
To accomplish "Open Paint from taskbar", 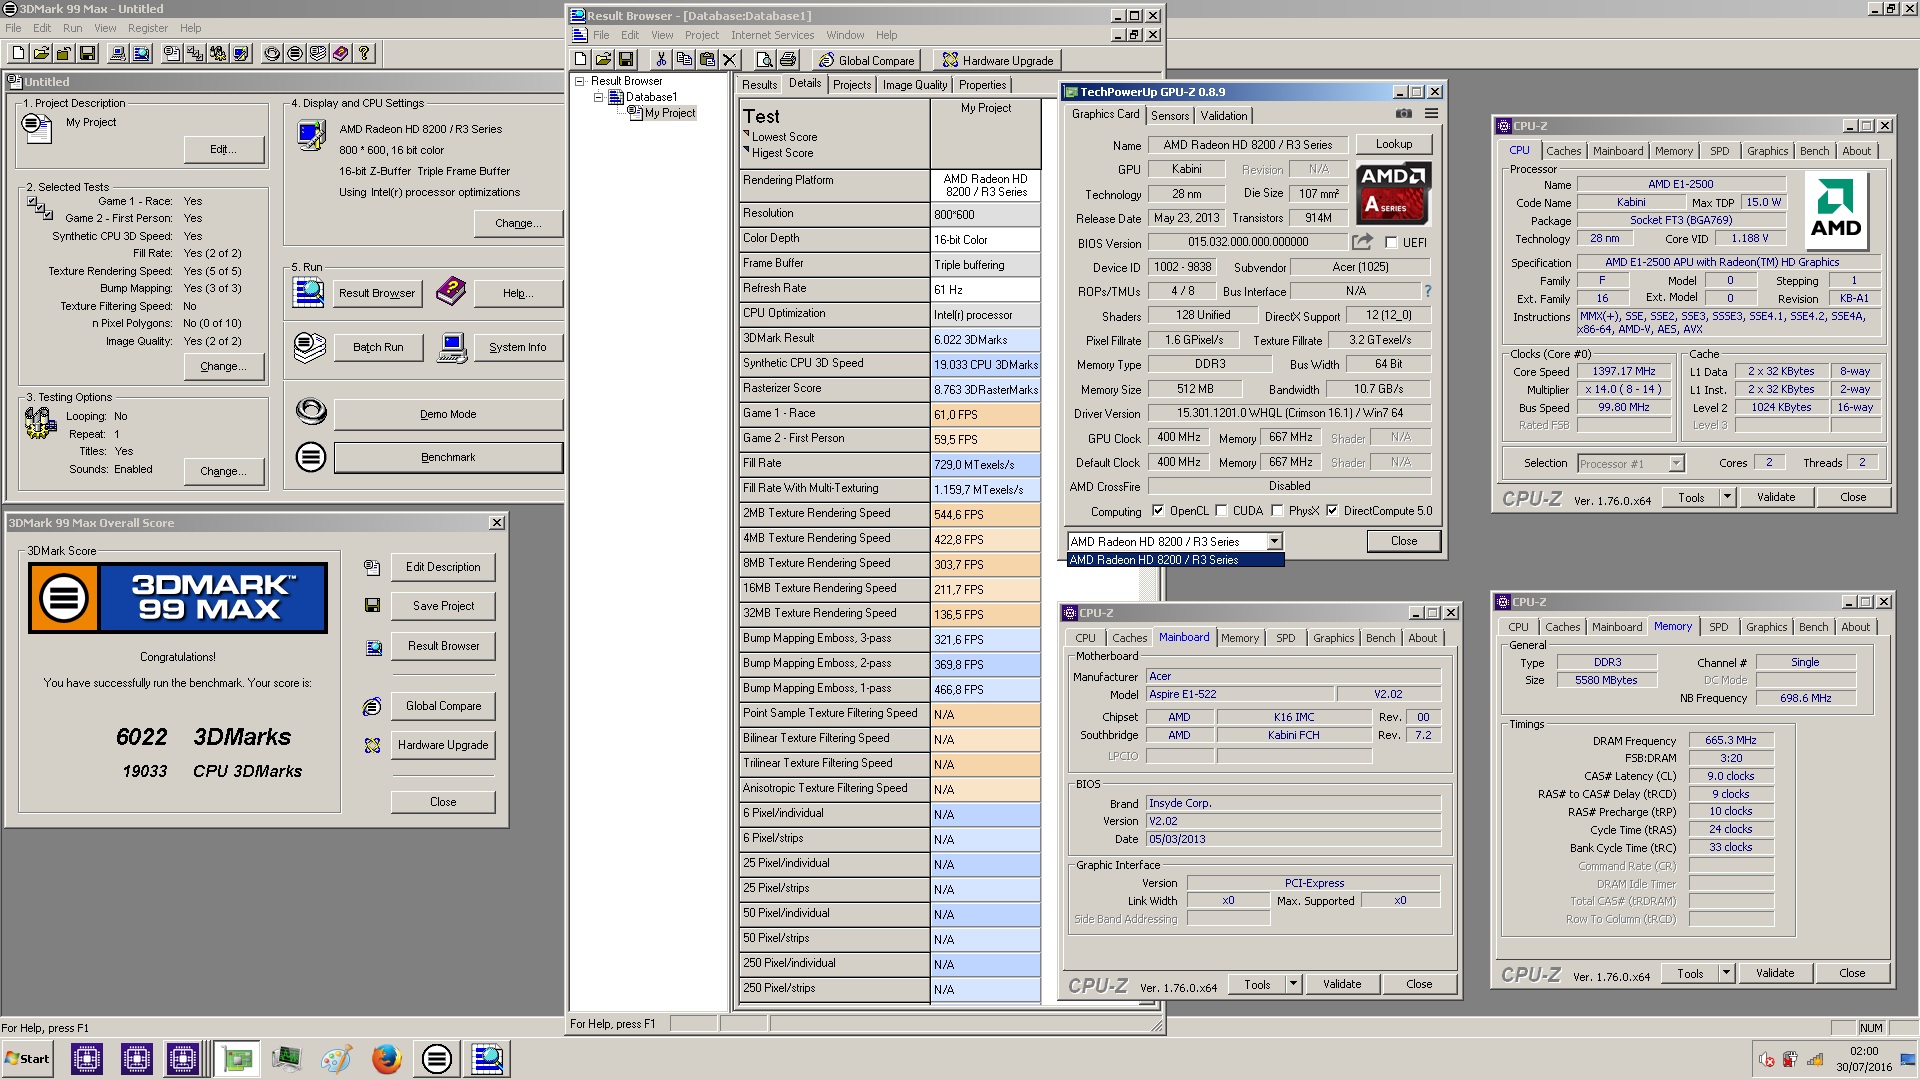I will pos(336,1058).
